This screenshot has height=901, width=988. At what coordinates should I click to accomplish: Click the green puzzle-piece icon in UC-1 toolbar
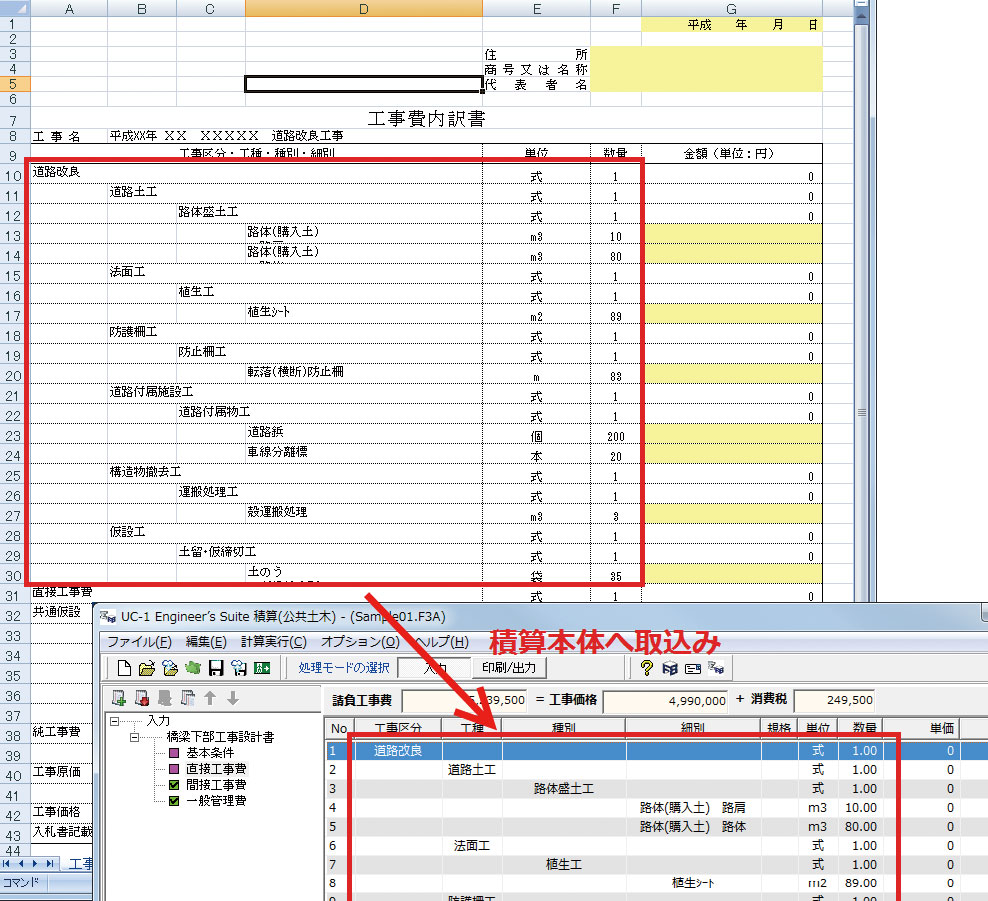point(193,668)
